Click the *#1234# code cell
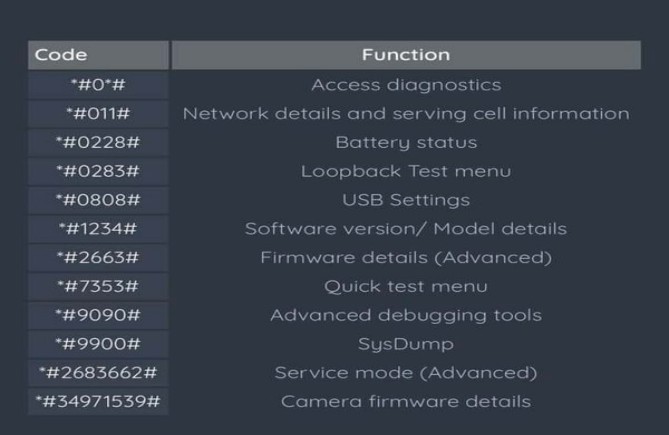Image resolution: width=669 pixels, height=435 pixels. point(99,229)
